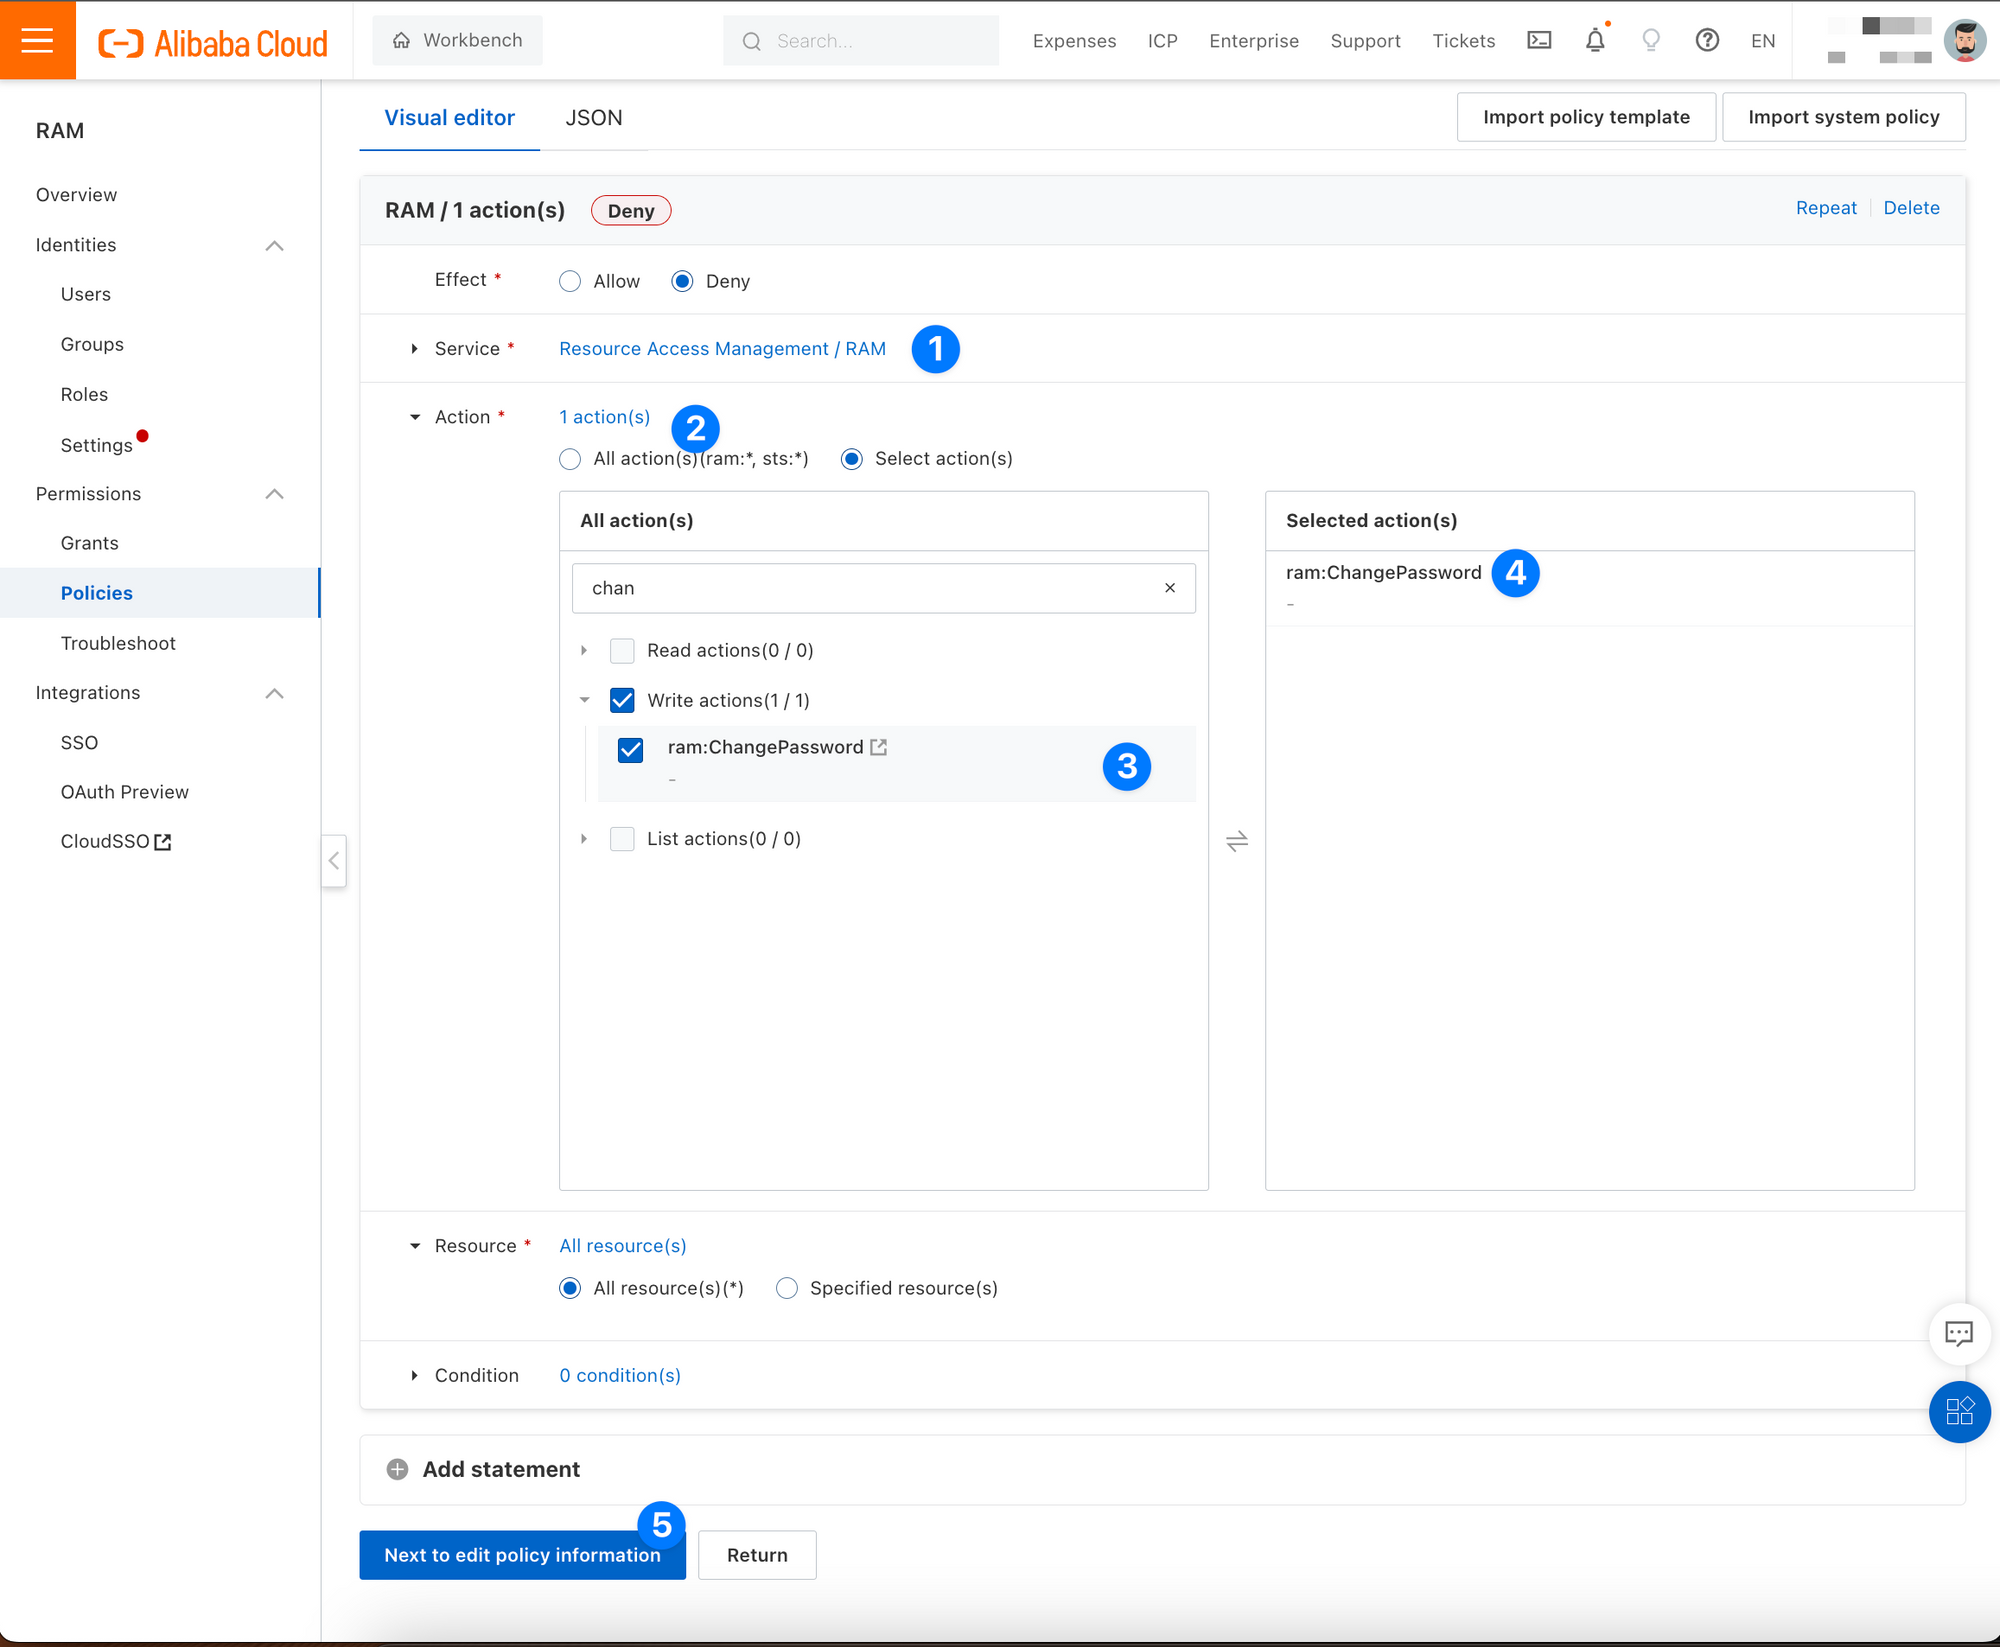Viewport: 2000px width, 1647px height.
Task: Switch to the JSON tab
Action: pos(594,118)
